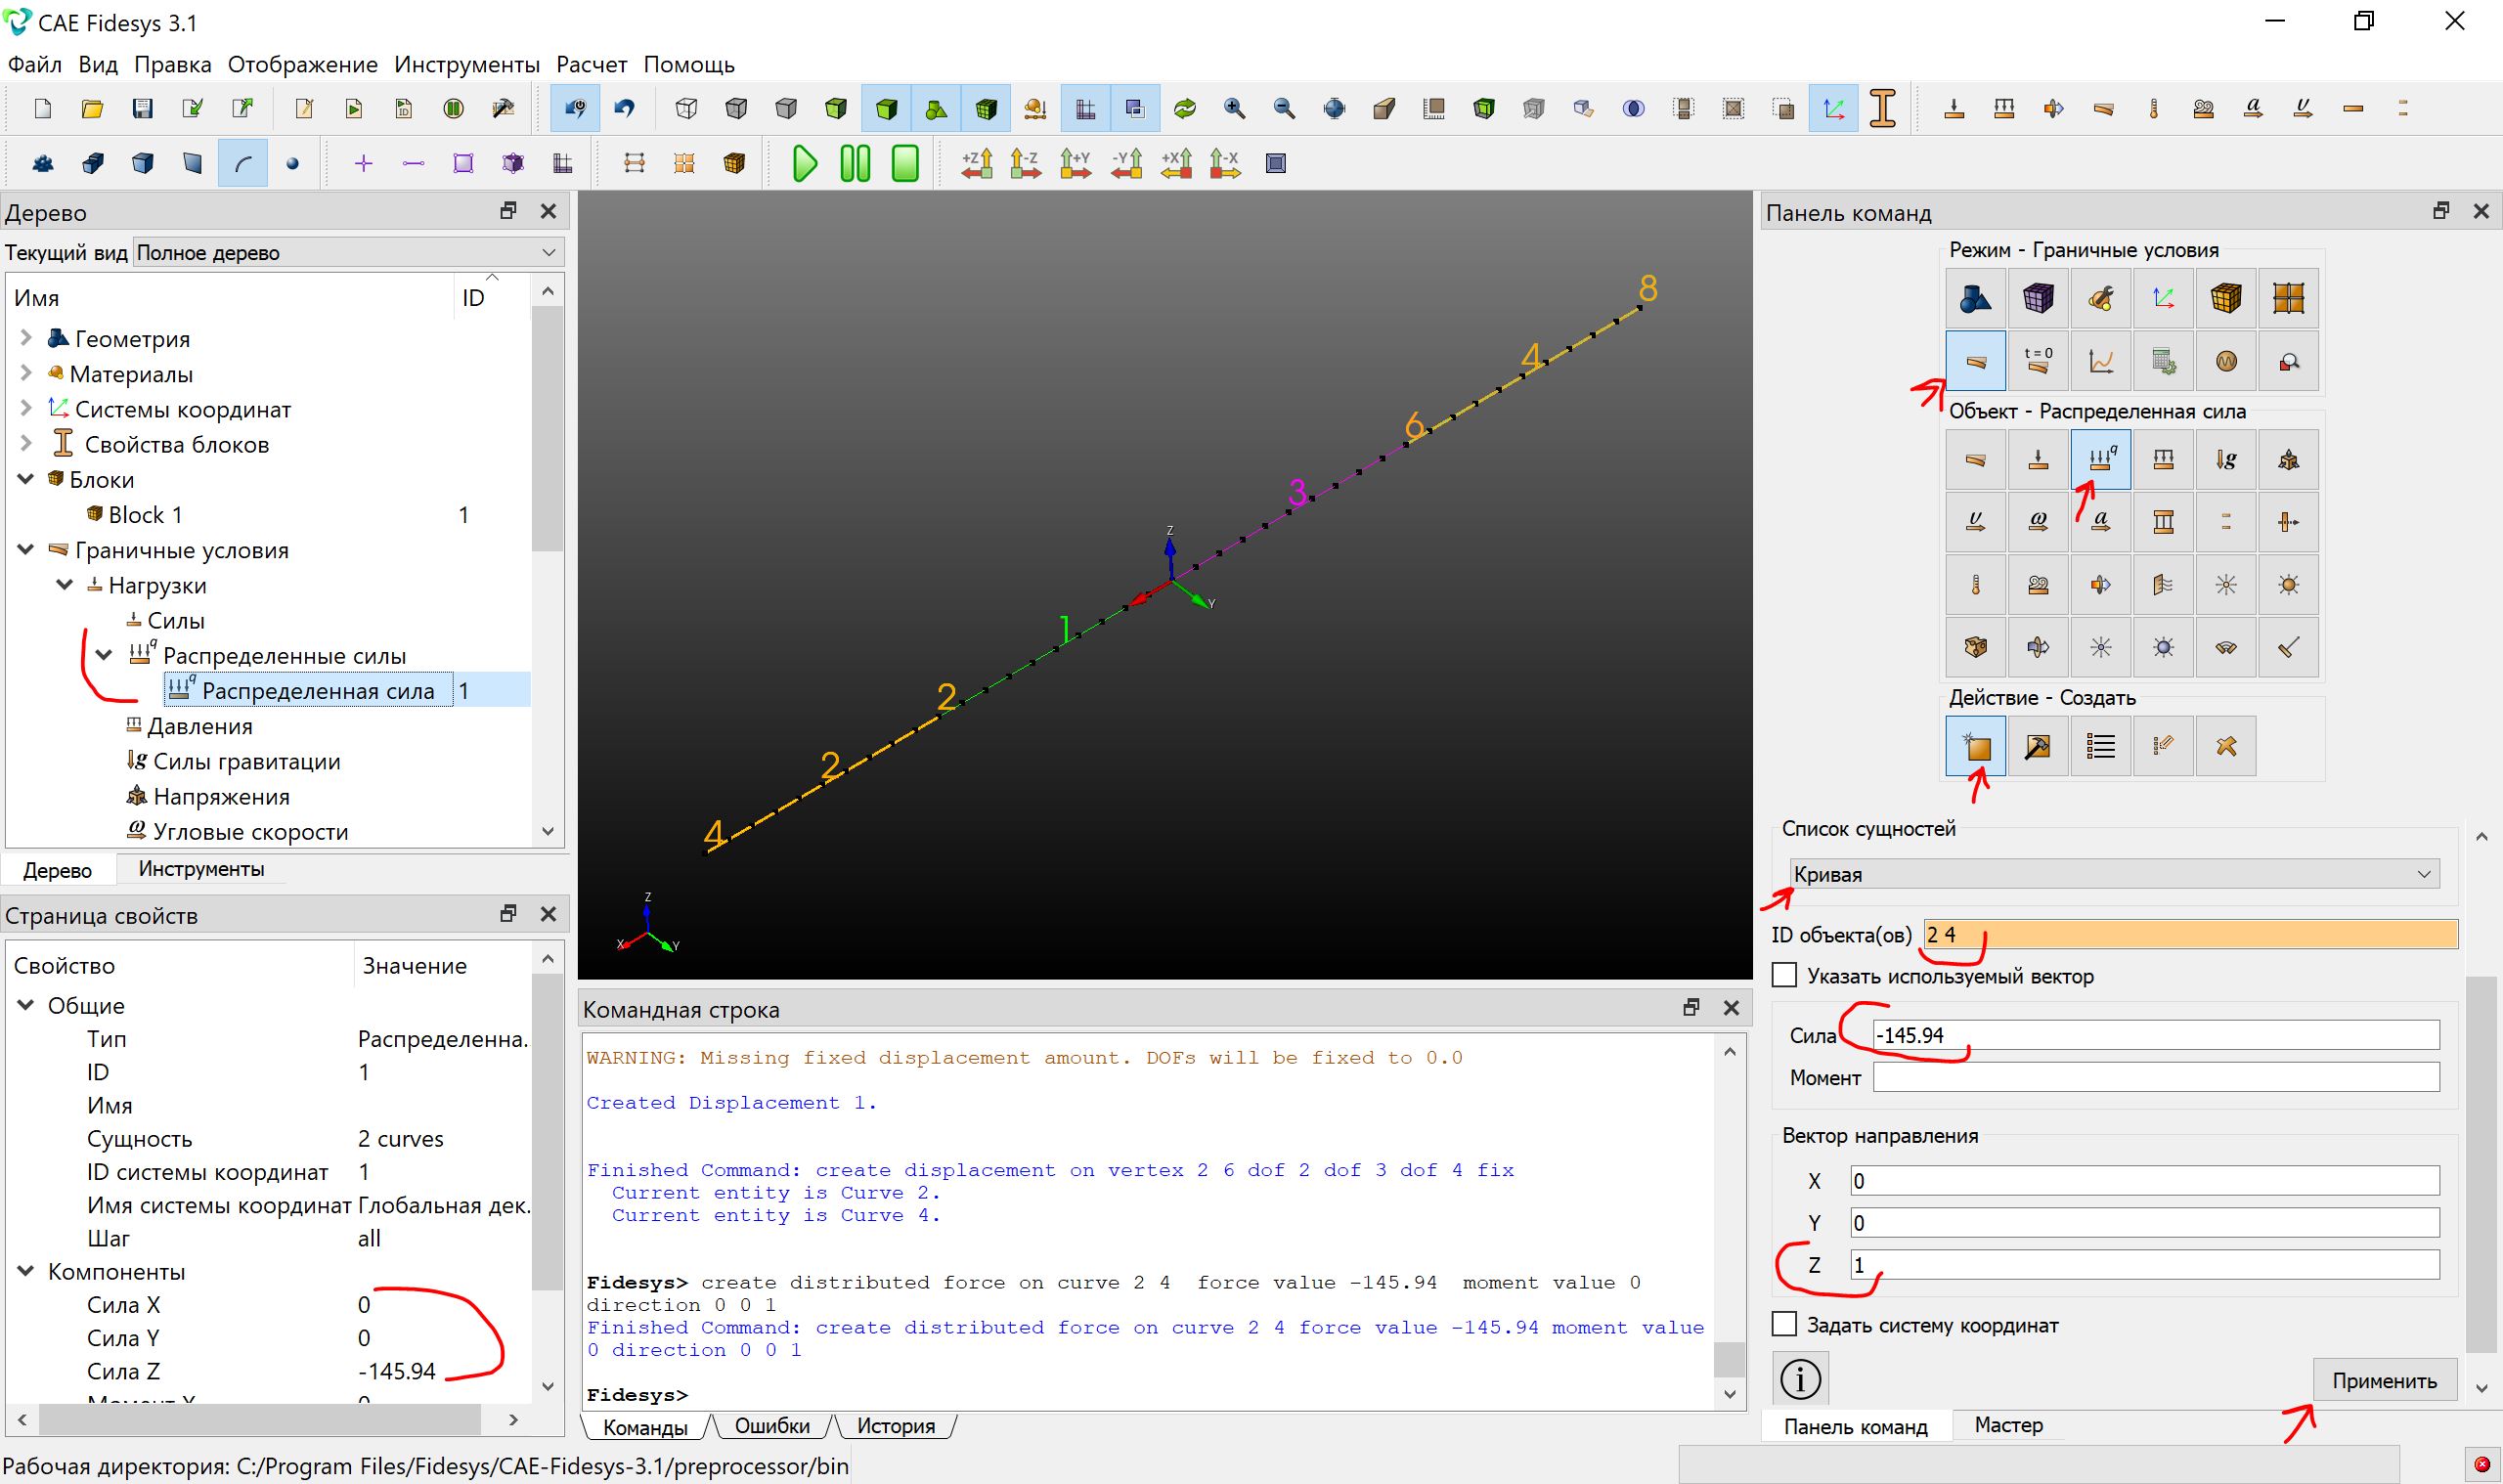Select Gravity force object icon
Image resolution: width=2503 pixels, height=1484 pixels.
tap(2226, 459)
